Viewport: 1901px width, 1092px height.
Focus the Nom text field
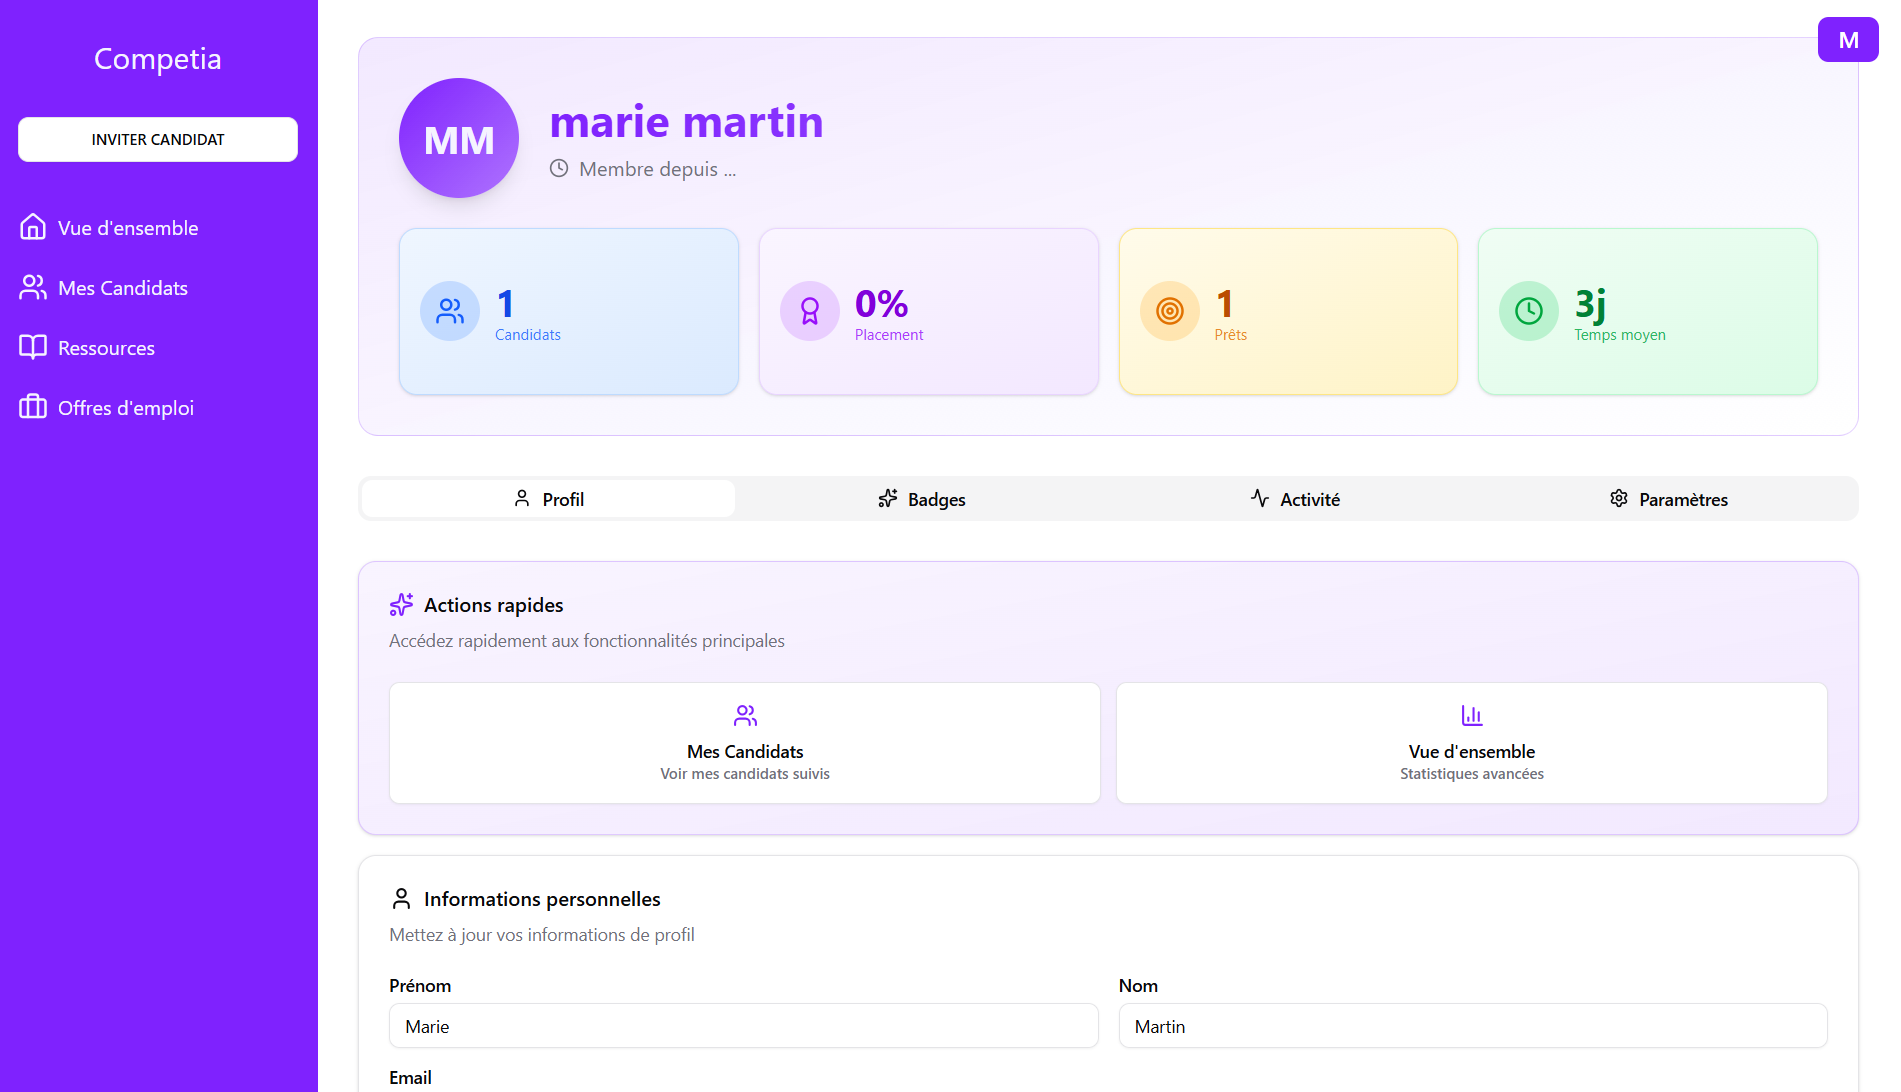(x=1472, y=1026)
